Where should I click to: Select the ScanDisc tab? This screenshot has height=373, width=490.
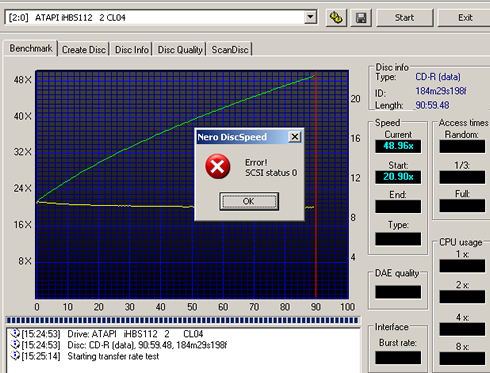click(230, 50)
